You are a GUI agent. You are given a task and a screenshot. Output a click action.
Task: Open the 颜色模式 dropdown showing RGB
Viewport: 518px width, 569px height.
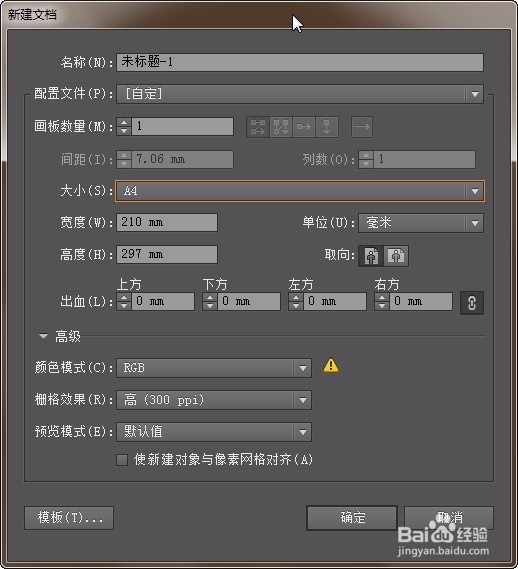[x=214, y=368]
